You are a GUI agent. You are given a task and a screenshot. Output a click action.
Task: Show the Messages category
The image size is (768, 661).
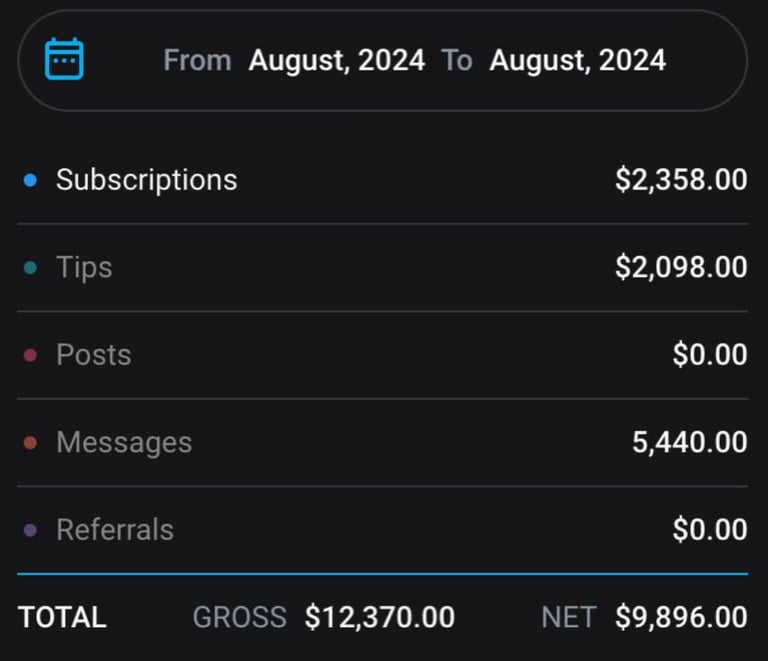[383, 443]
